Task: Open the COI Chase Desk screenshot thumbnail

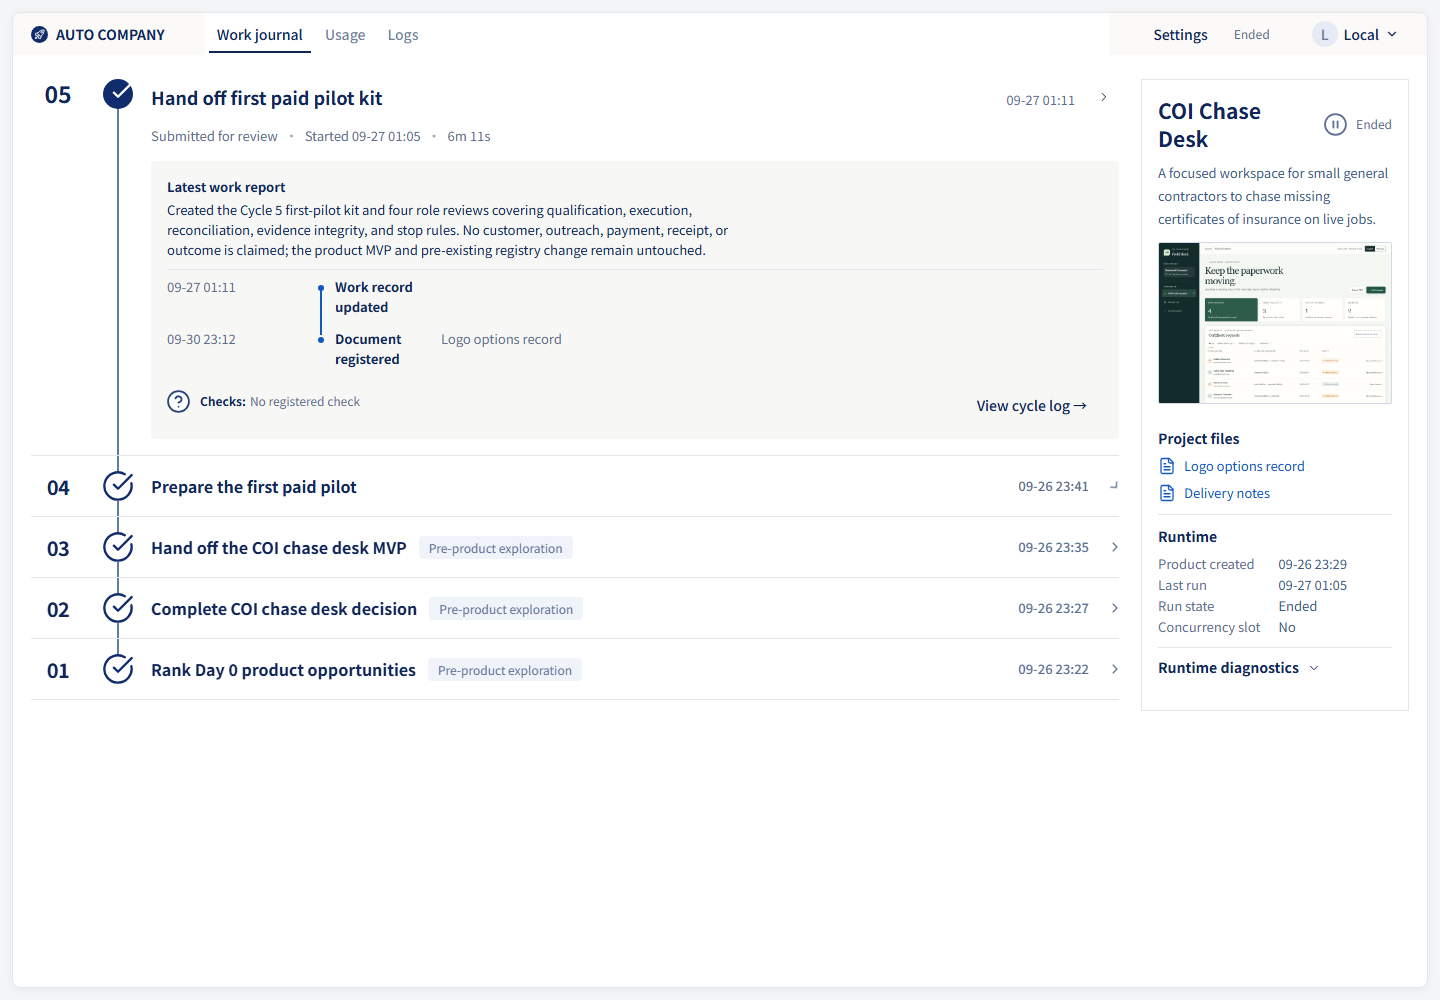Action: pyautogui.click(x=1274, y=323)
